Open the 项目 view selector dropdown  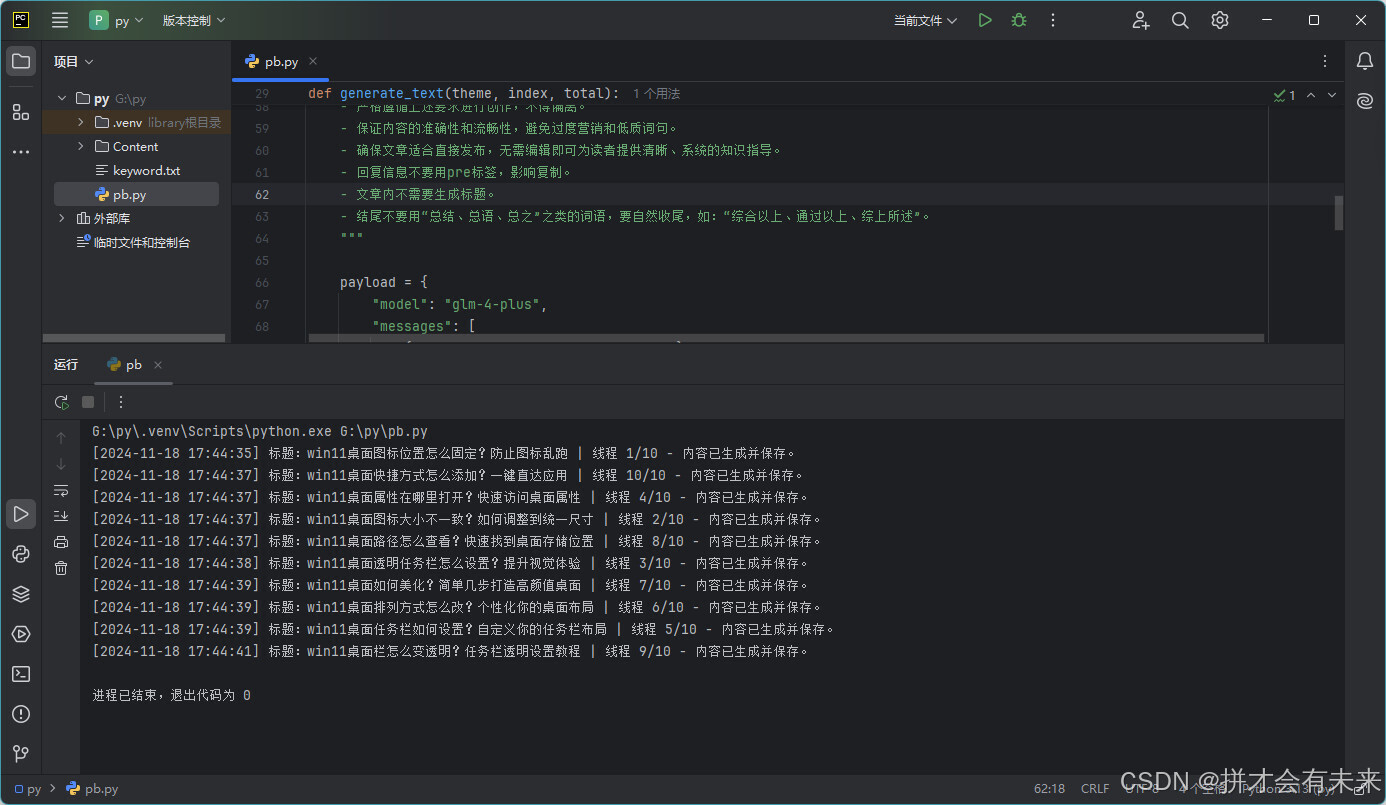click(x=73, y=62)
